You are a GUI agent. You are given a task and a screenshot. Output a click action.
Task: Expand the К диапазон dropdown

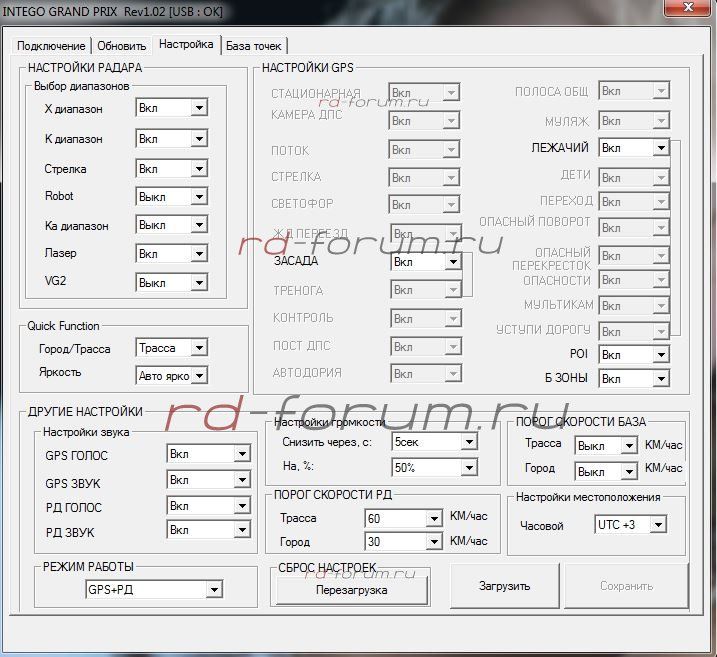tap(171, 139)
